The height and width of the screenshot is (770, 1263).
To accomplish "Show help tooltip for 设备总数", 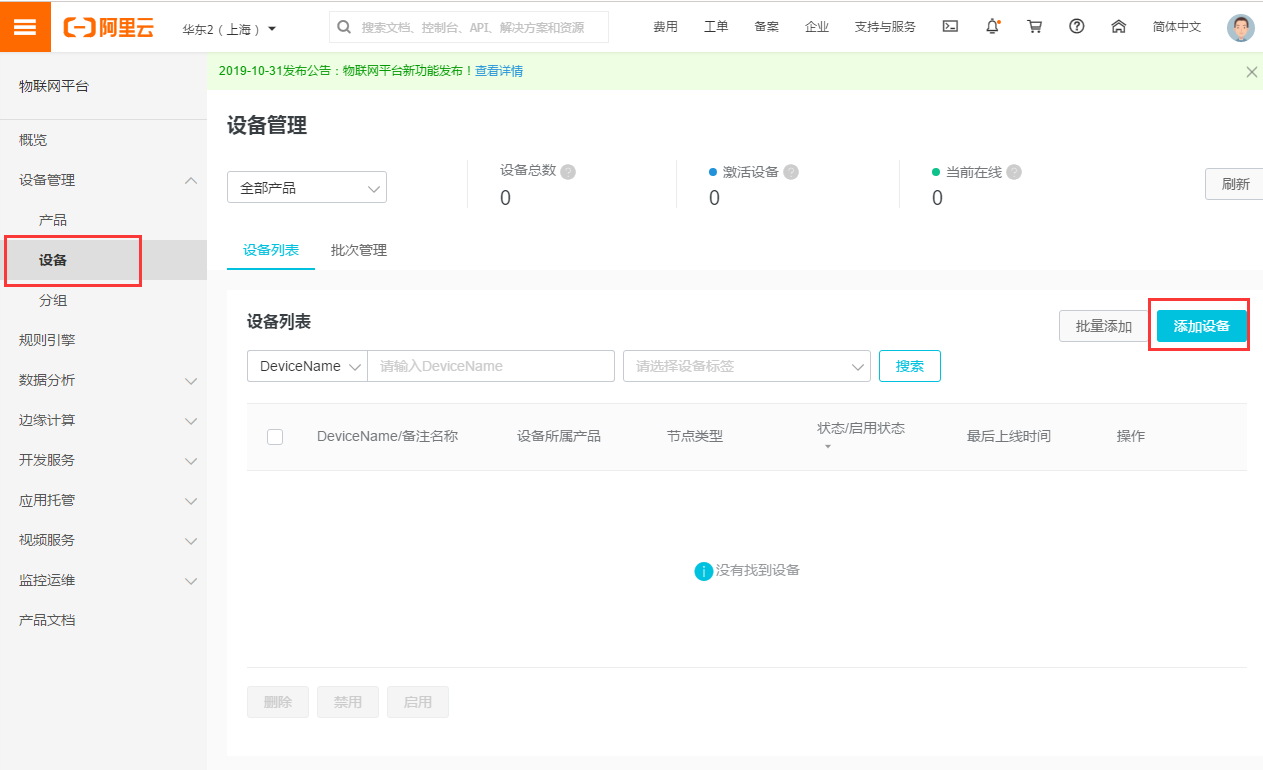I will point(568,172).
